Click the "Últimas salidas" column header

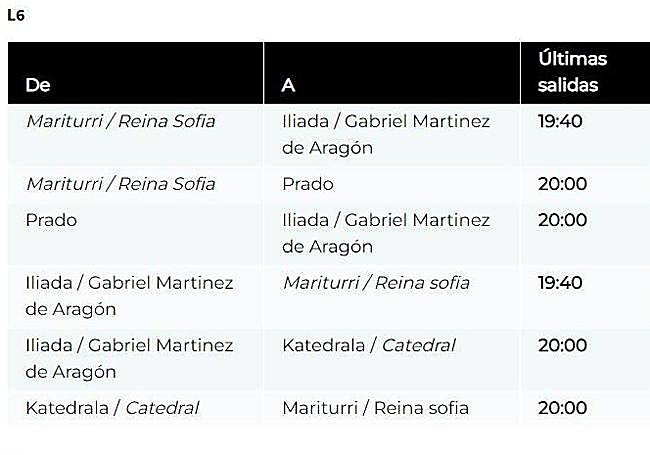[x=572, y=72]
